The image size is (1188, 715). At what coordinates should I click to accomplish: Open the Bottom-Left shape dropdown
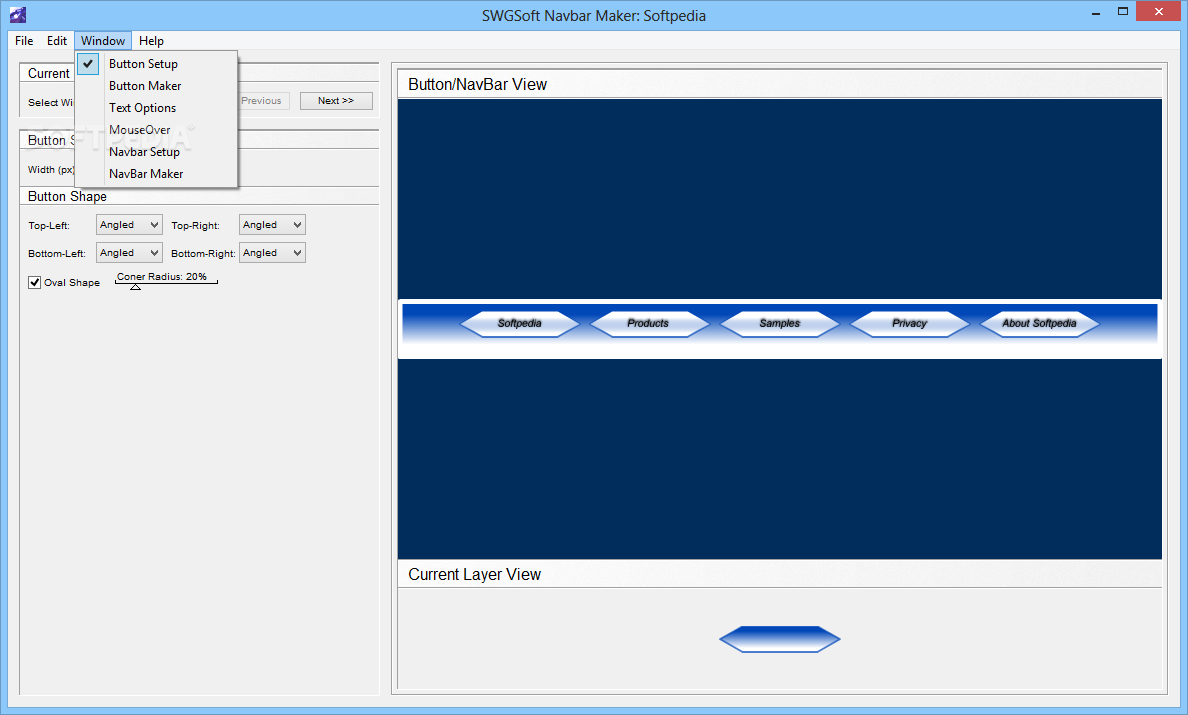[x=129, y=253]
